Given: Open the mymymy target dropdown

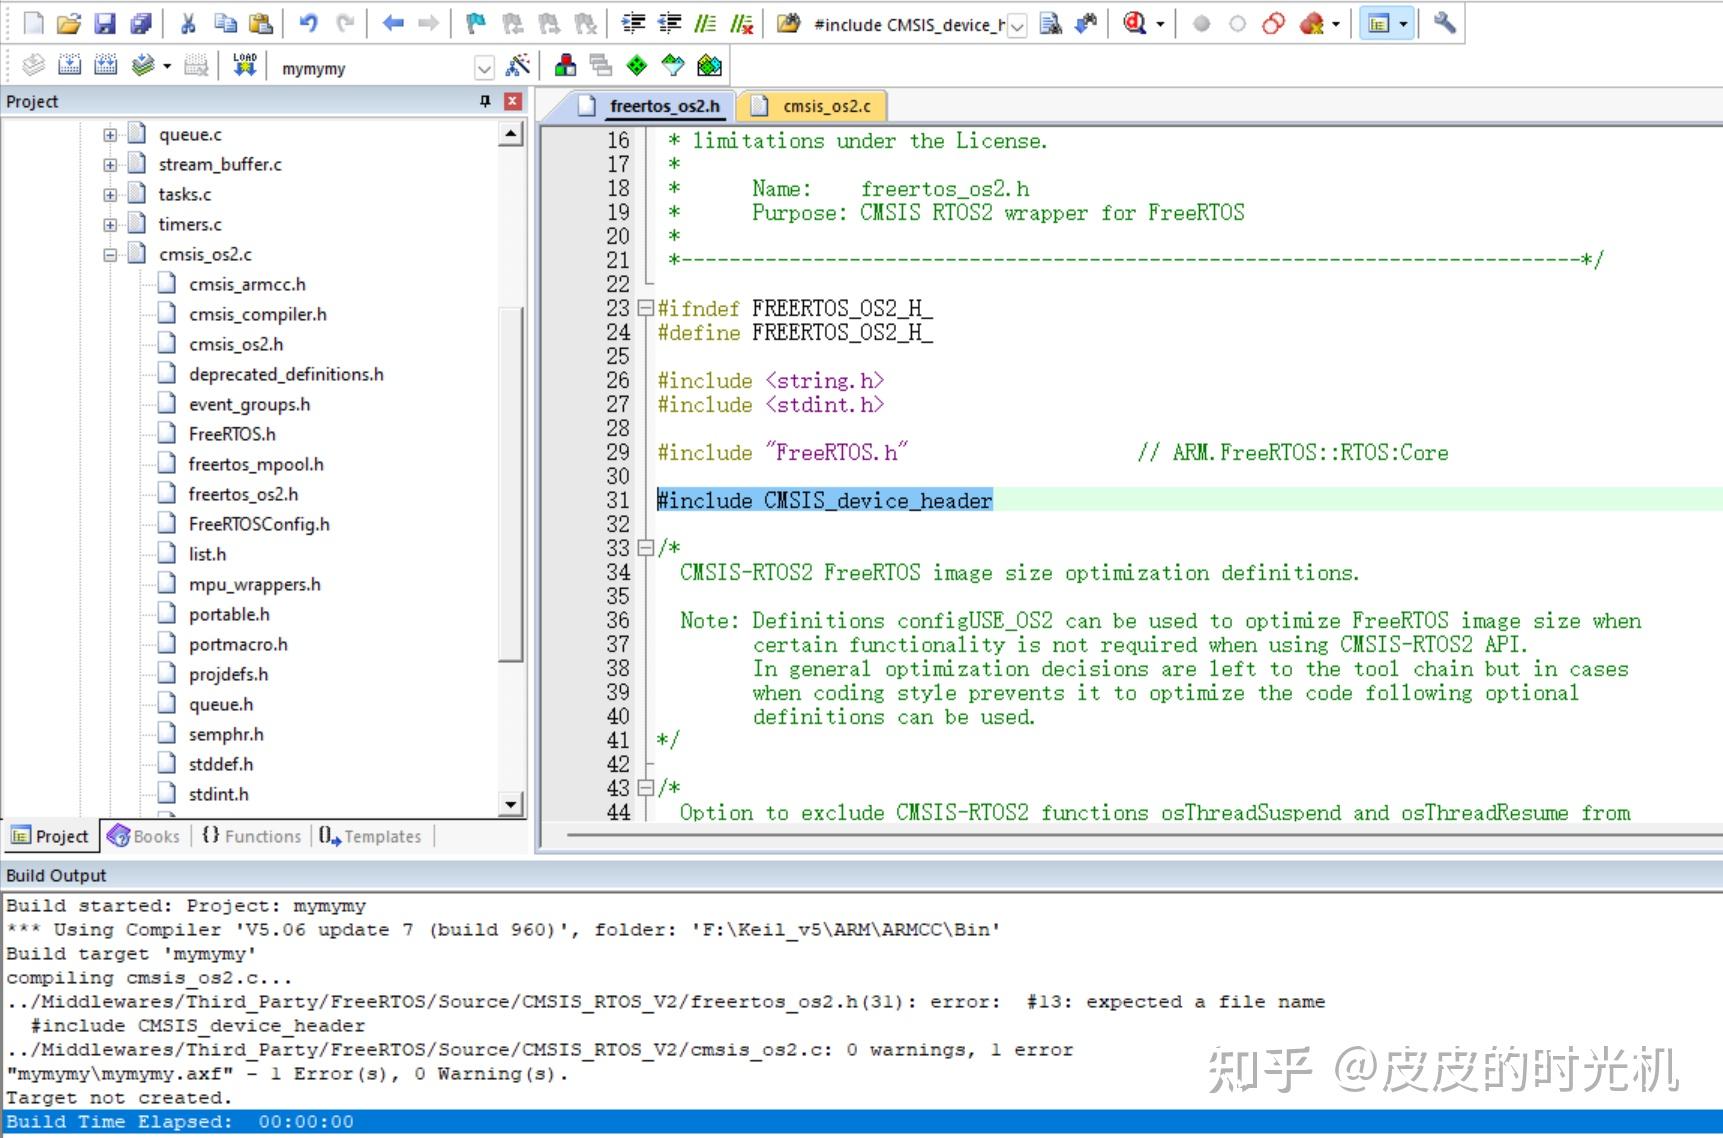Looking at the screenshot, I should pyautogui.click(x=484, y=68).
